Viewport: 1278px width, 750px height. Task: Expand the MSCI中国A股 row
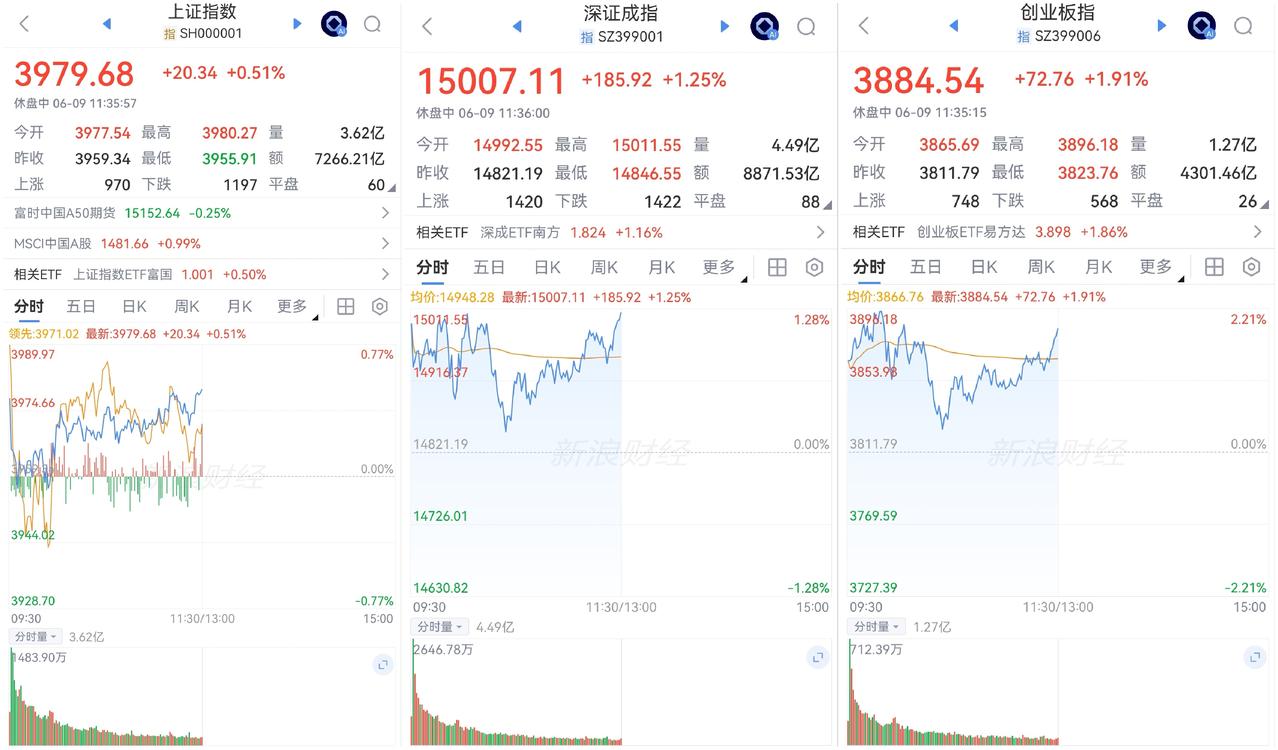click(x=200, y=243)
